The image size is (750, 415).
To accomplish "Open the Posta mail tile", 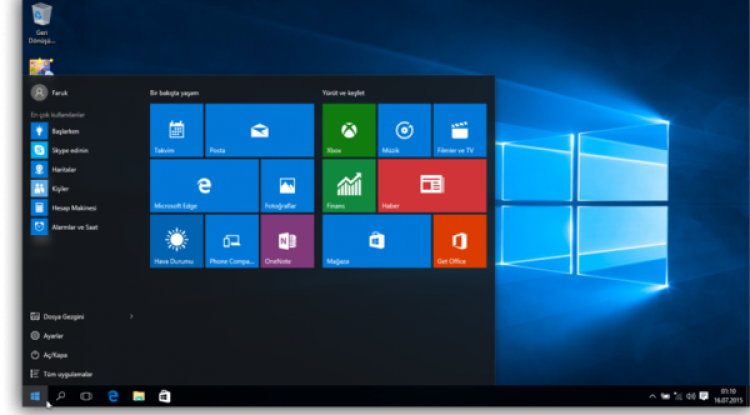I will (260, 130).
